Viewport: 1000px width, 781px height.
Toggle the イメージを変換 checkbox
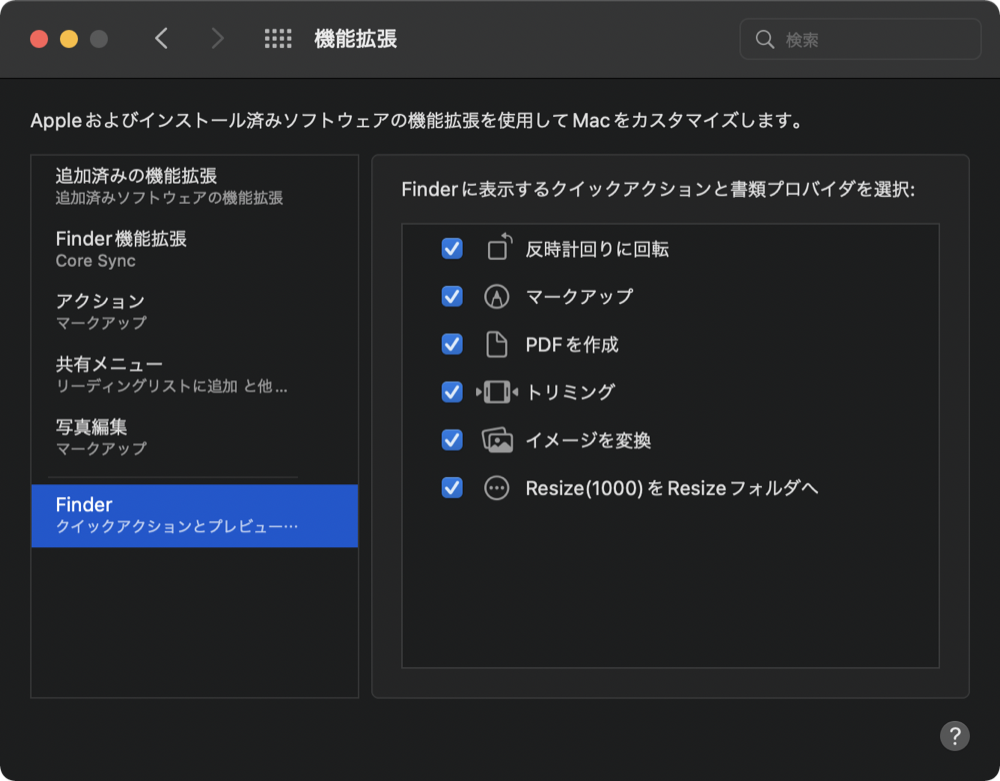(452, 441)
